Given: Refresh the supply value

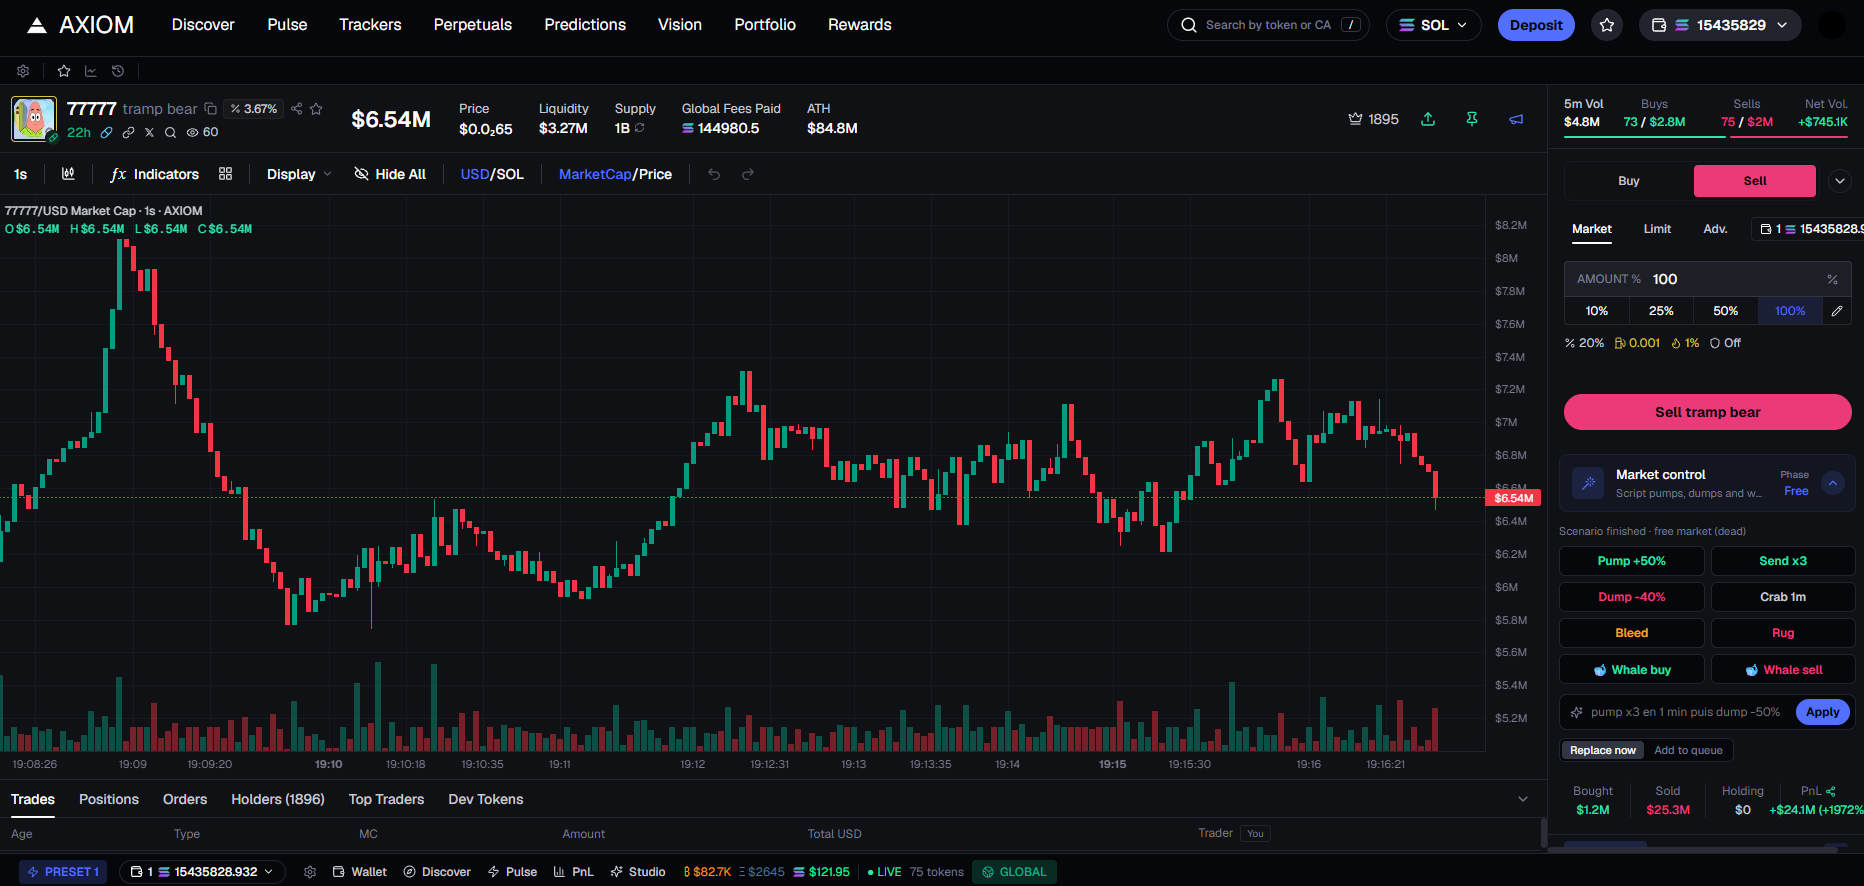Looking at the screenshot, I should 640,128.
